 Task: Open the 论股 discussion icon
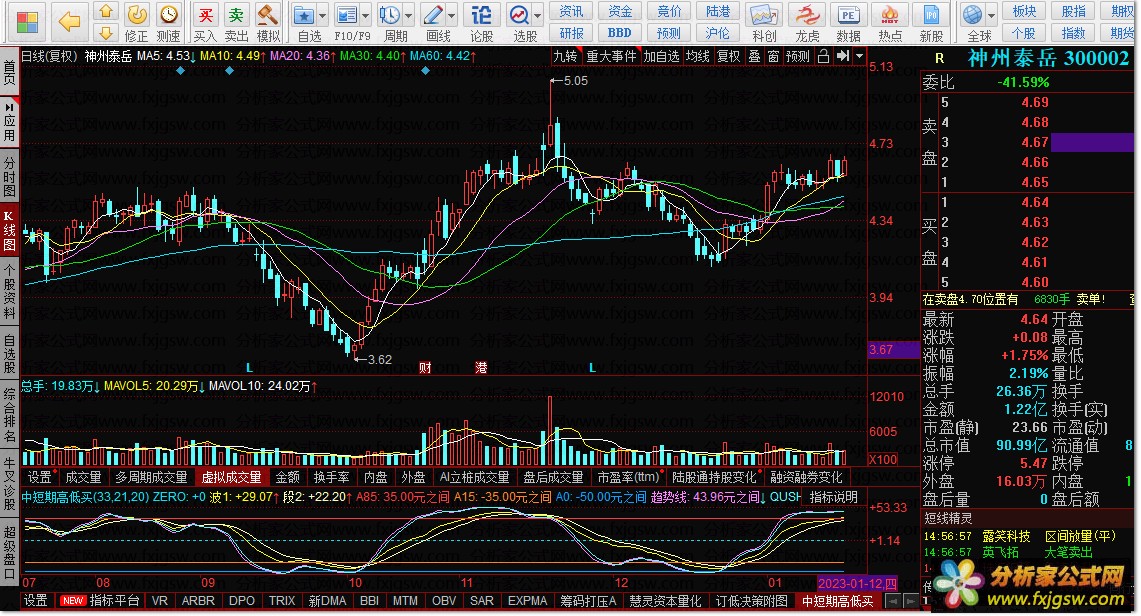481,15
